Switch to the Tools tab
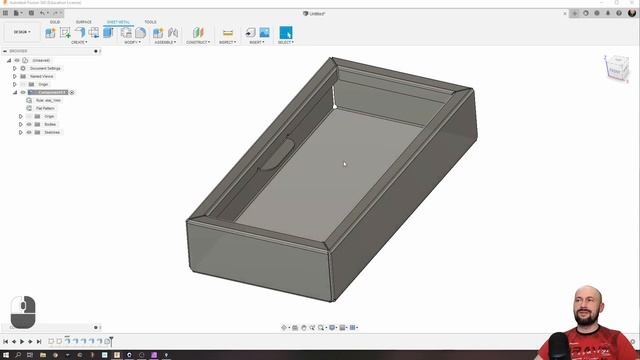640x360 pixels. [x=150, y=22]
